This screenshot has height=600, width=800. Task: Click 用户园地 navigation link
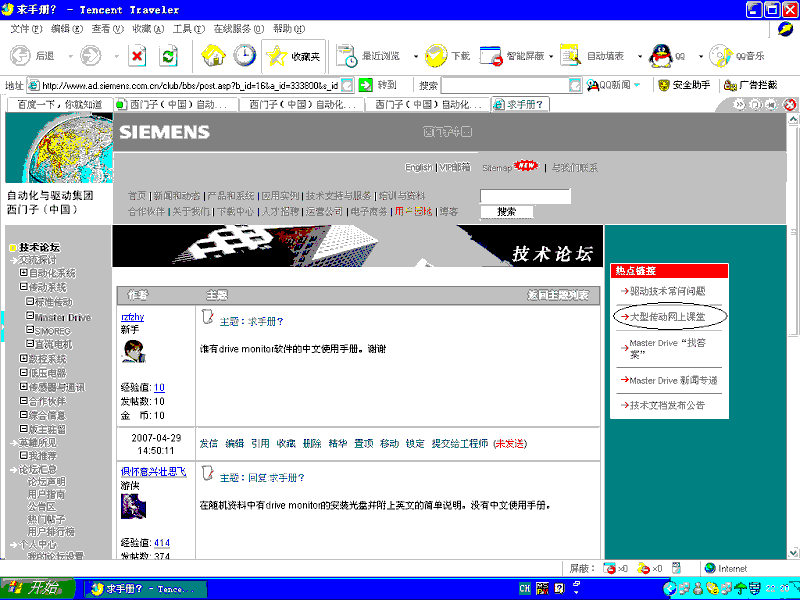pos(413,211)
